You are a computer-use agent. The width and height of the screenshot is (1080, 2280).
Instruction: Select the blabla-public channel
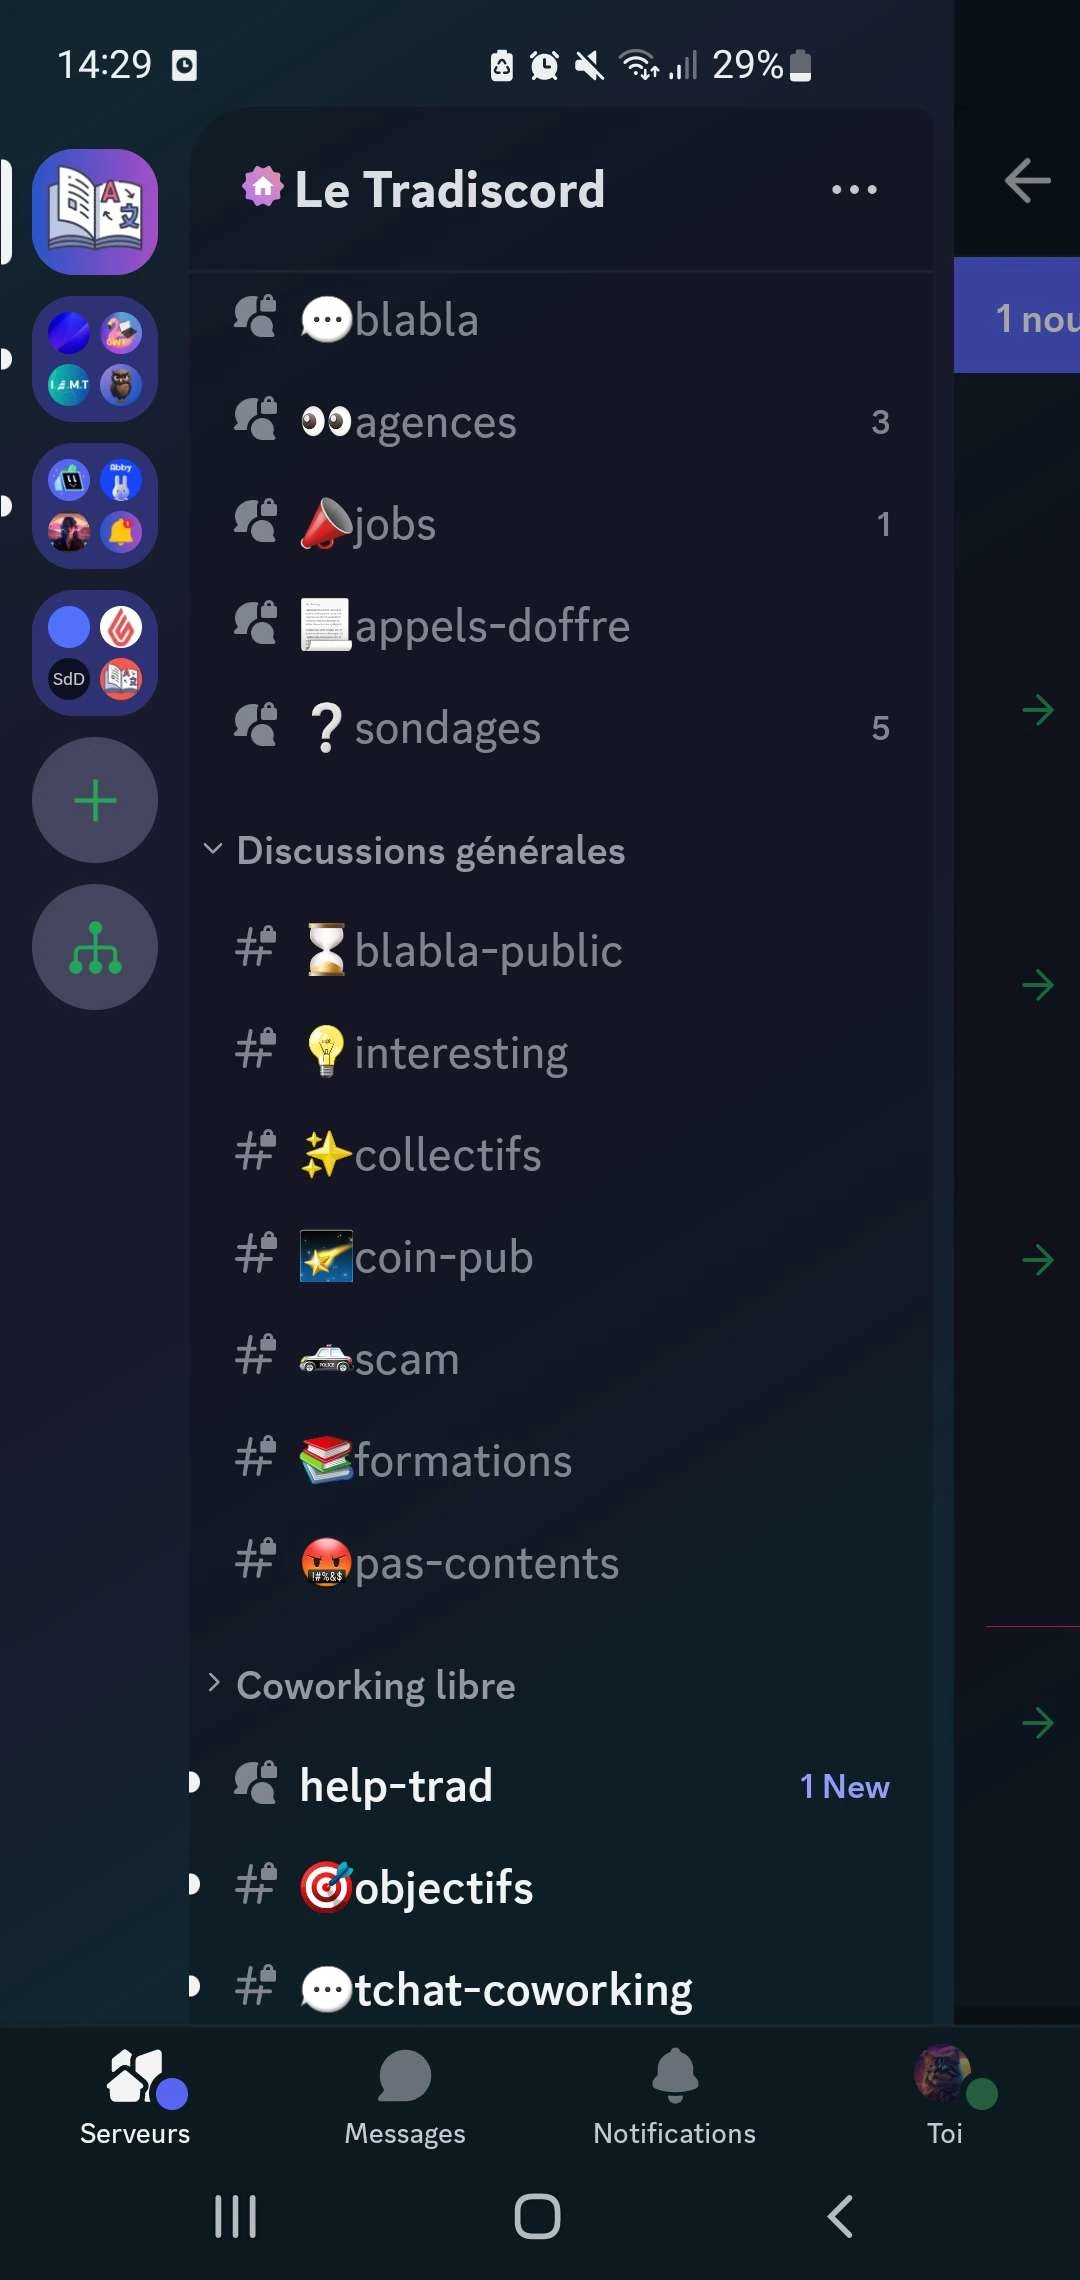(x=488, y=951)
